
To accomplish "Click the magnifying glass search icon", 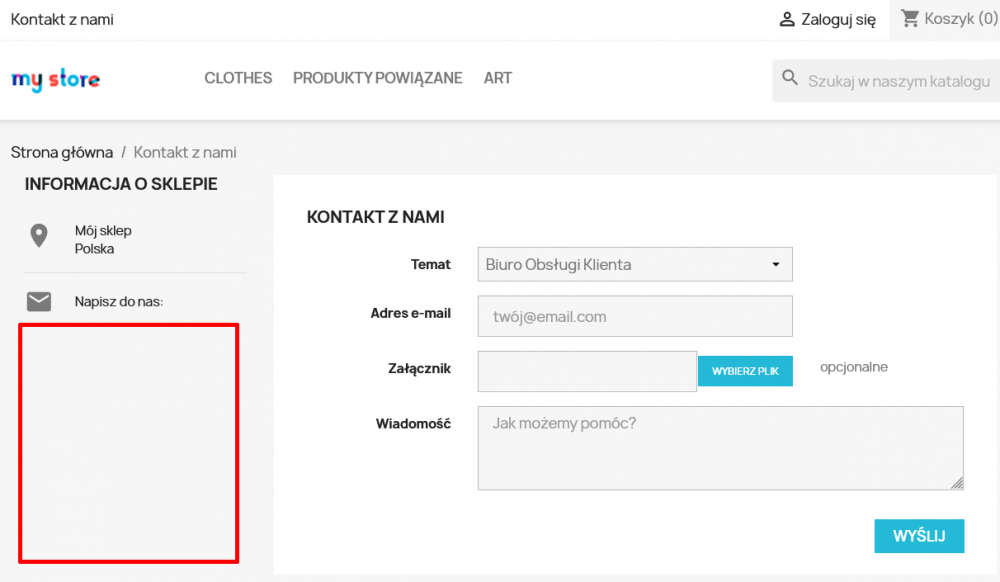I will 791,77.
